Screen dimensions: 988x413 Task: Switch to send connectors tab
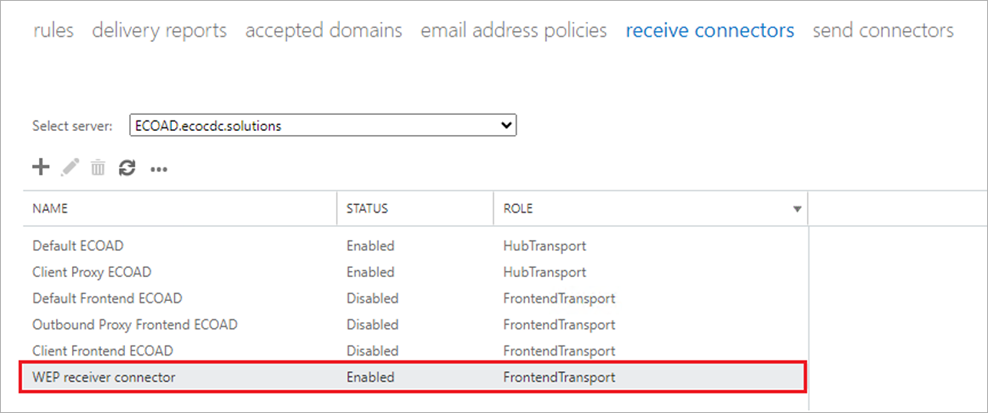(x=883, y=31)
